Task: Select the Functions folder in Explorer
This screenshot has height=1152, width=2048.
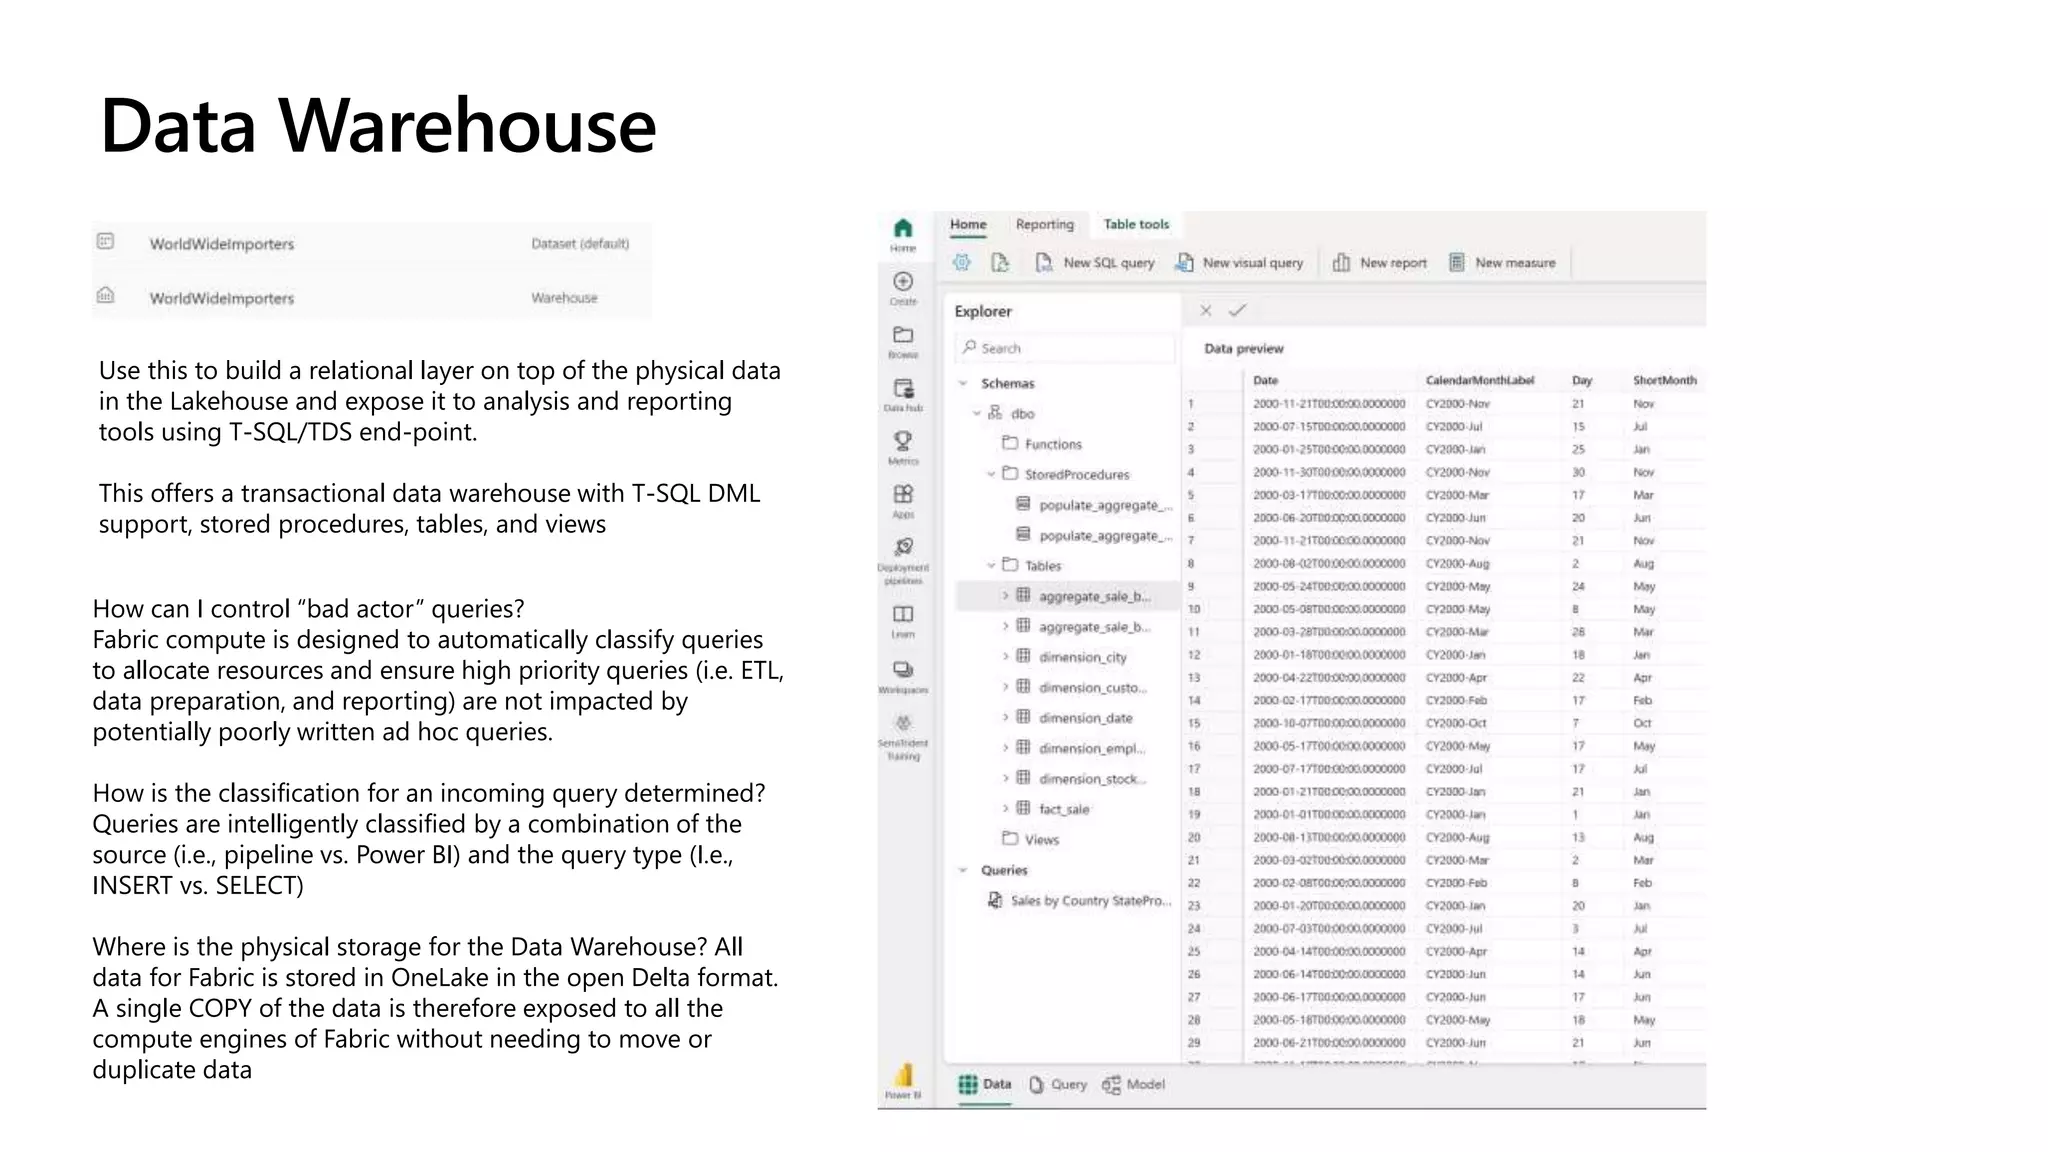Action: 1042,444
